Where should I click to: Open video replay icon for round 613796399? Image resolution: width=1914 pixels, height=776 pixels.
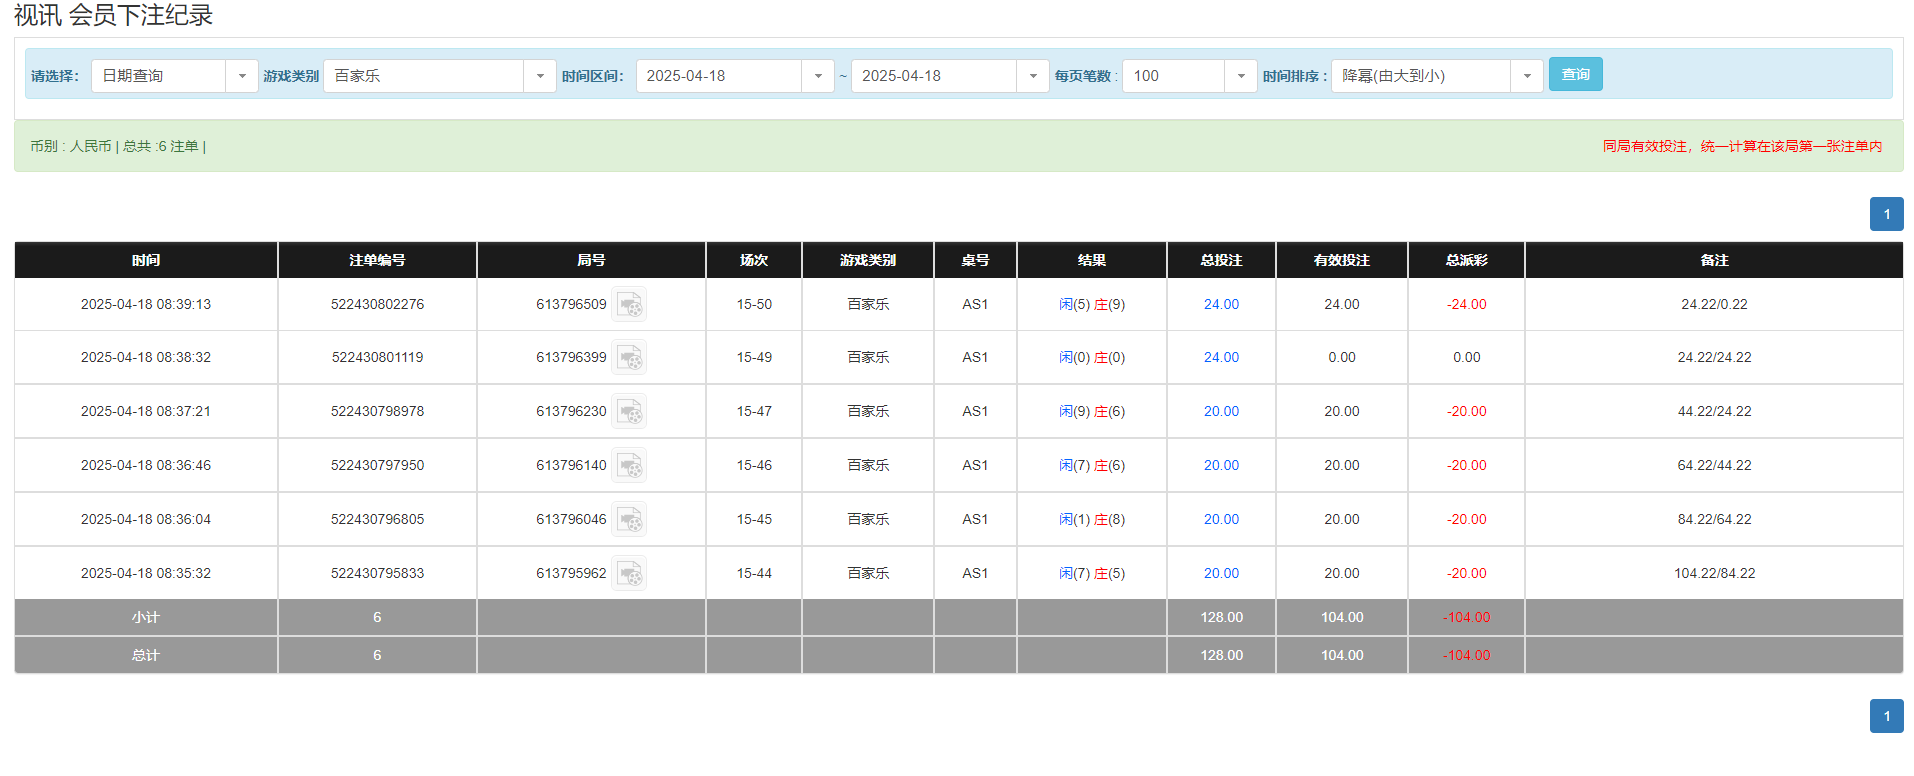coord(629,358)
